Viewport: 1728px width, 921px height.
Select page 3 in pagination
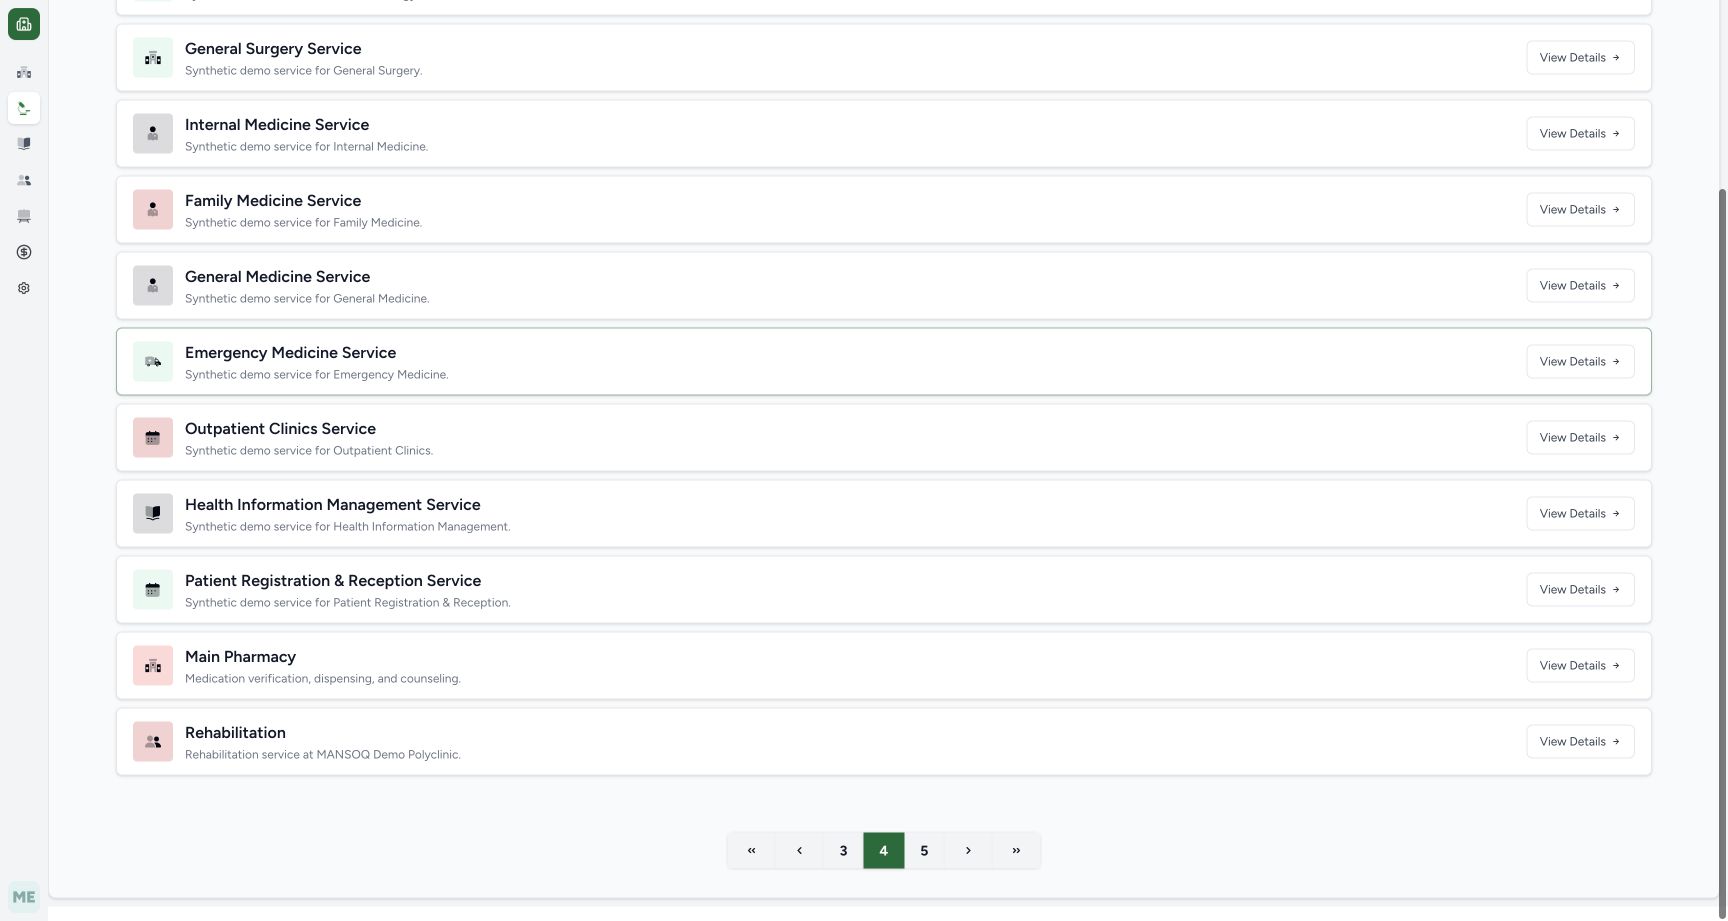point(843,851)
